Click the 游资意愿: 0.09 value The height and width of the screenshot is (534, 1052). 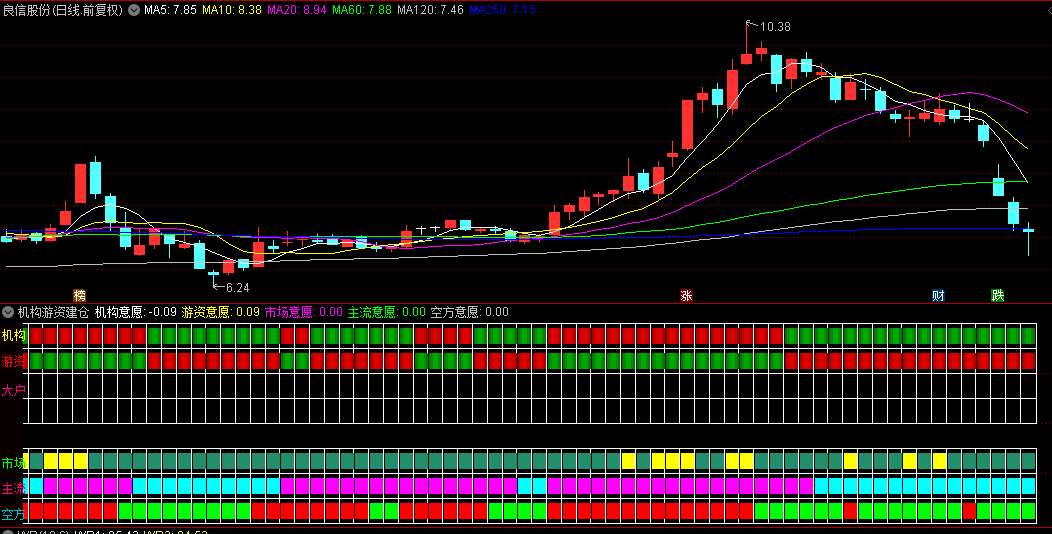pos(221,312)
